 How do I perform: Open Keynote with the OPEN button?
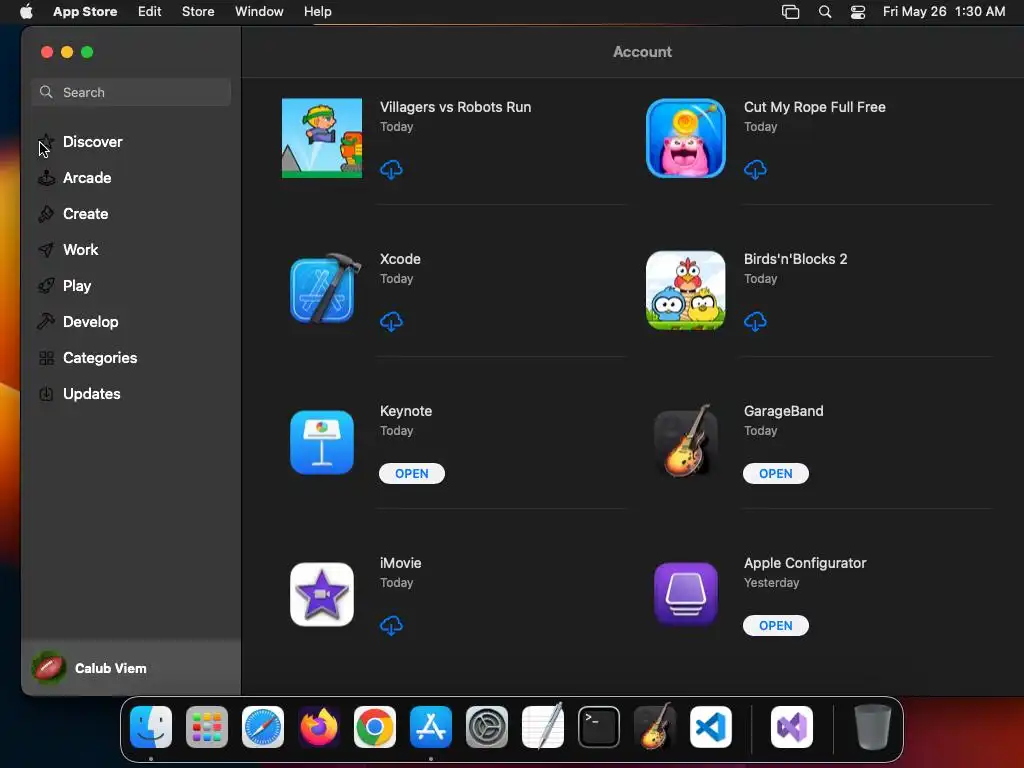pos(411,473)
